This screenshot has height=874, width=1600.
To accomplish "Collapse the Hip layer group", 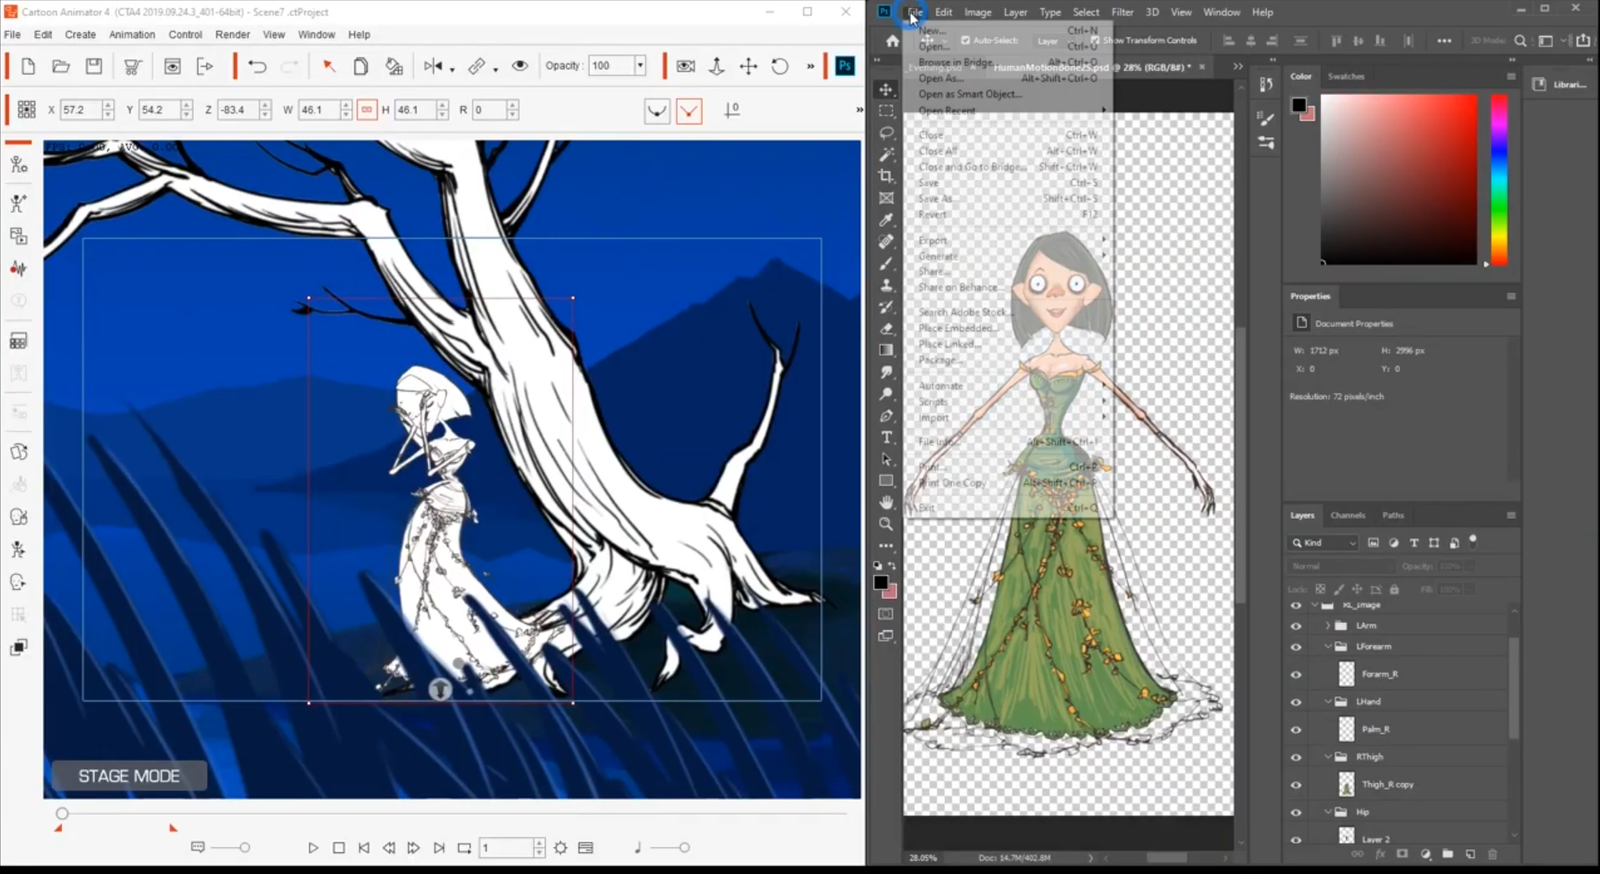I will (x=1328, y=811).
